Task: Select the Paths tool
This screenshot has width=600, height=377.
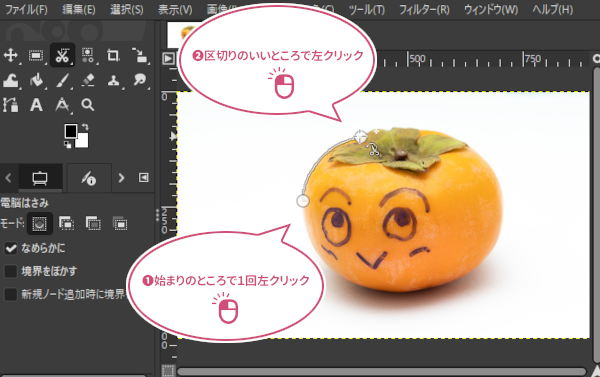Action: (x=10, y=105)
